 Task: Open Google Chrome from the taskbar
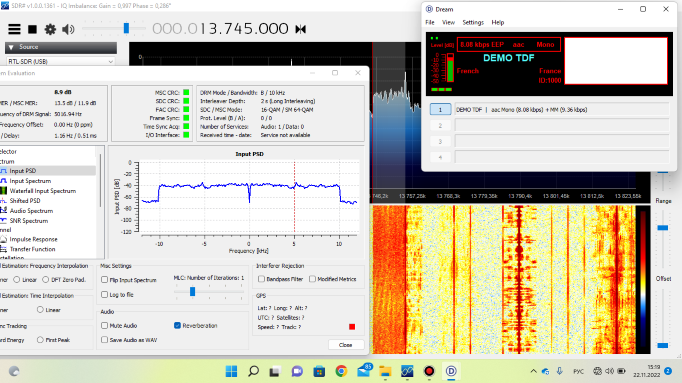341,371
